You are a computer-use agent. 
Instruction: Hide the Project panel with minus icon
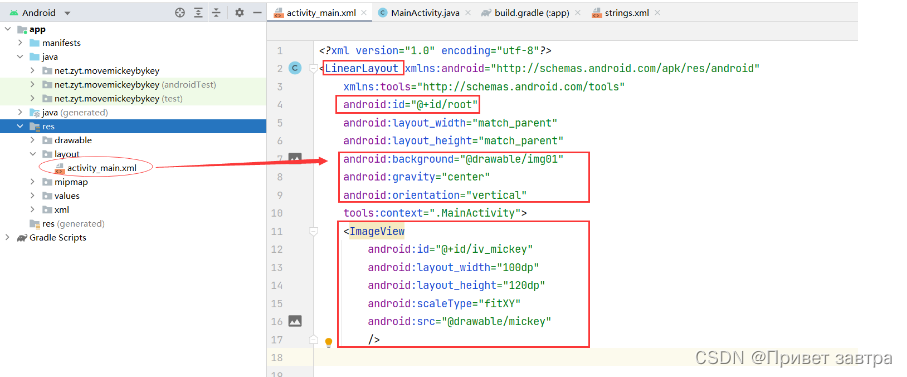257,12
